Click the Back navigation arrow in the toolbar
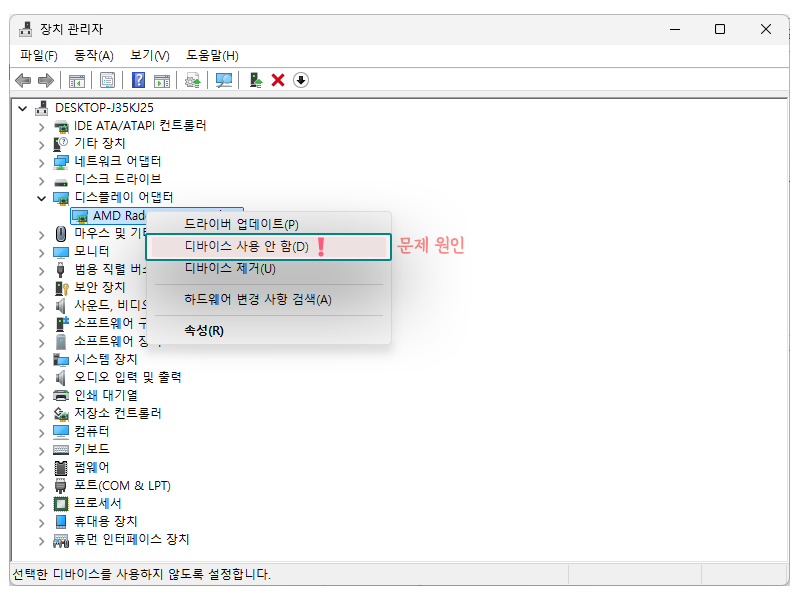Viewport: 800px width, 600px height. (22, 80)
